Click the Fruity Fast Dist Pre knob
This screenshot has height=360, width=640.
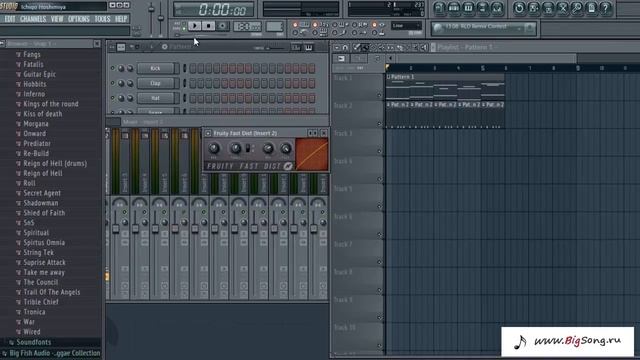(213, 148)
